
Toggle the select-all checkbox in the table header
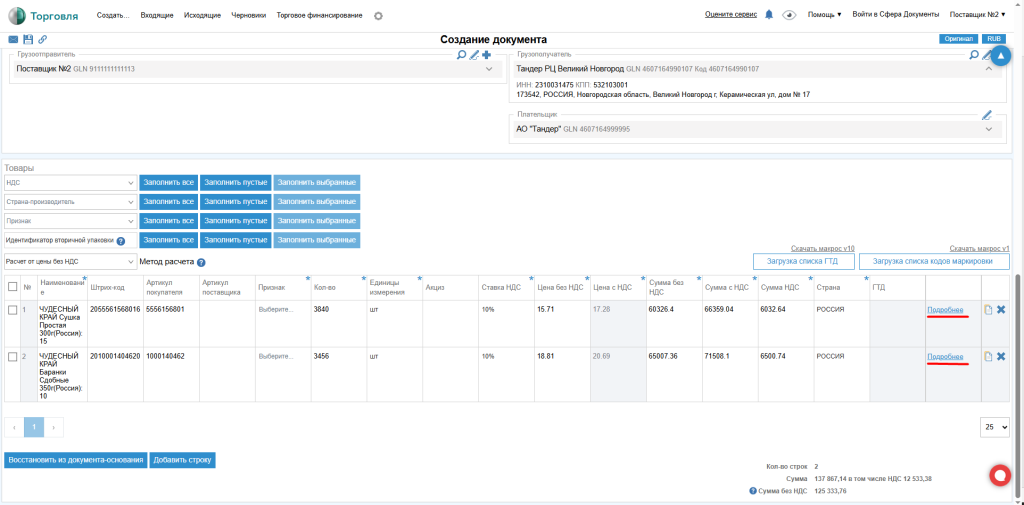pos(12,287)
